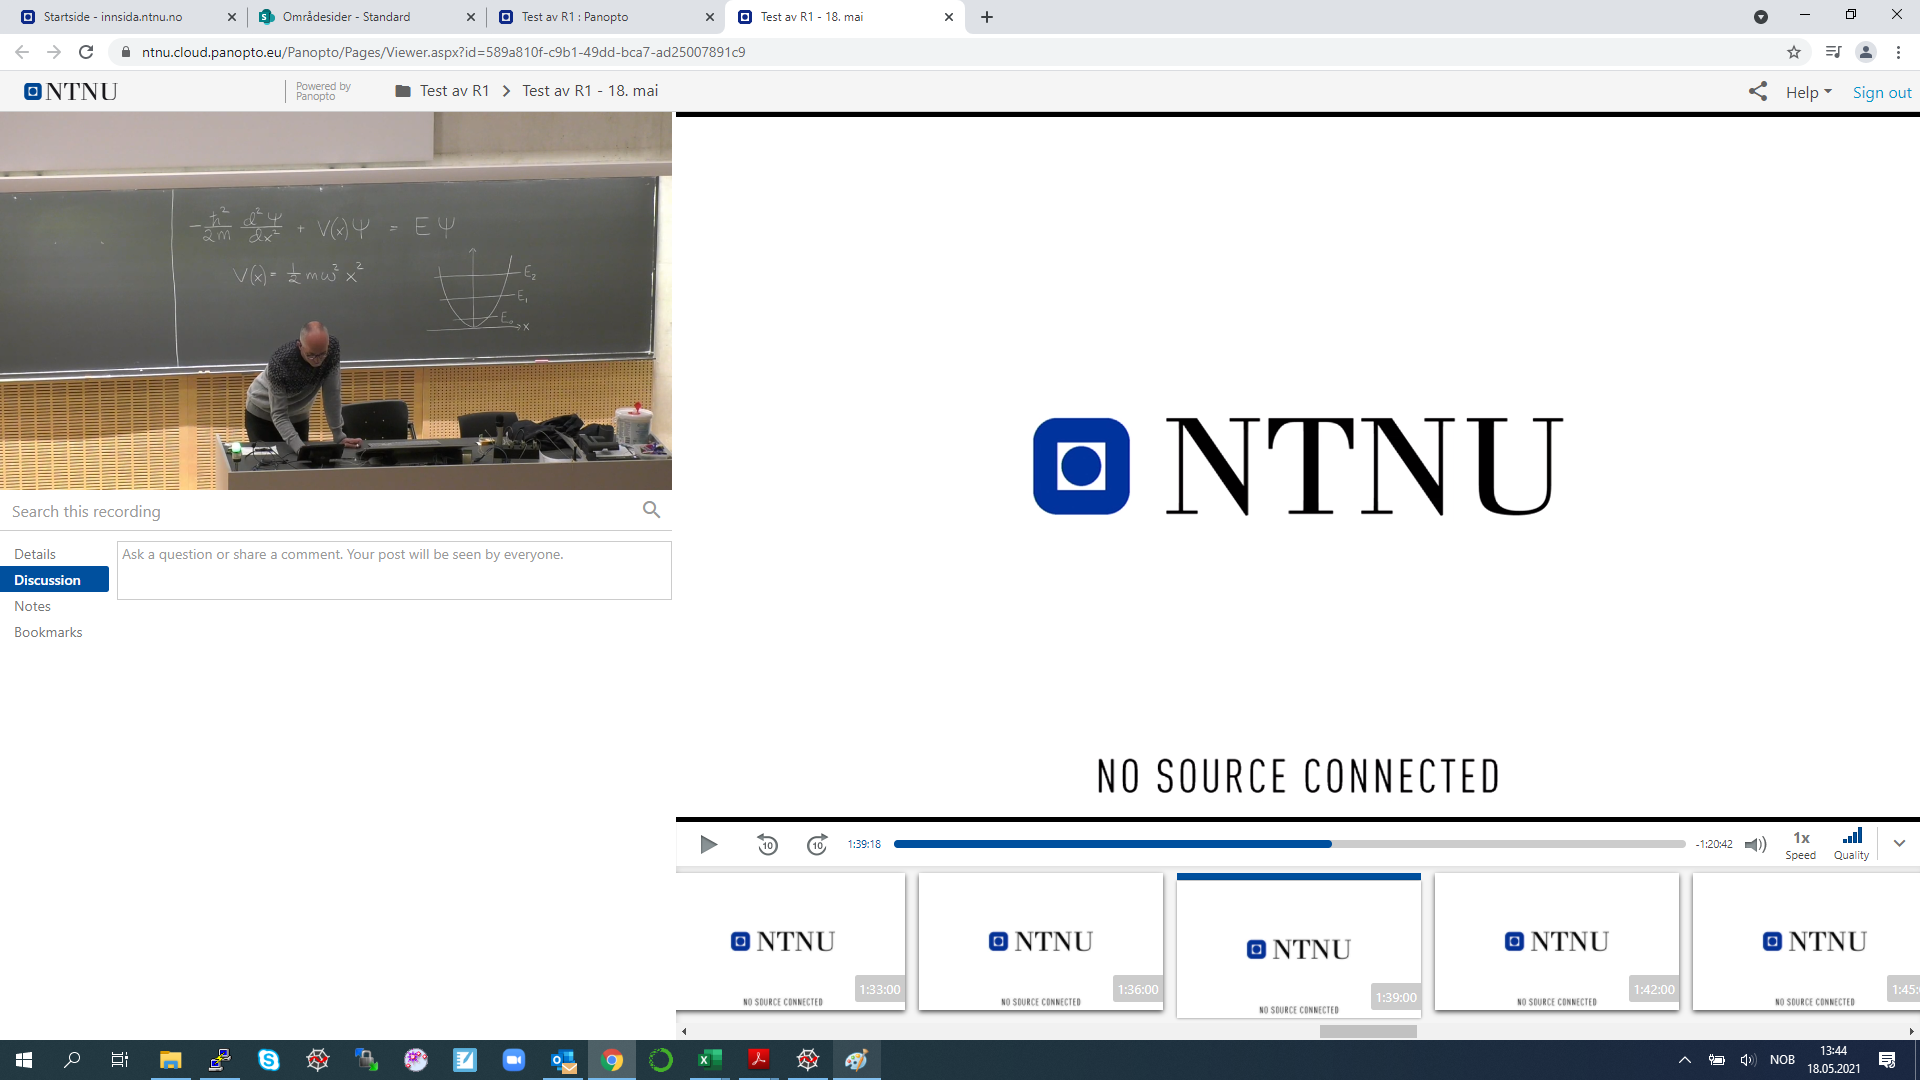Jump to thumbnail at 1:42:00
The image size is (1920, 1080).
coord(1557,942)
